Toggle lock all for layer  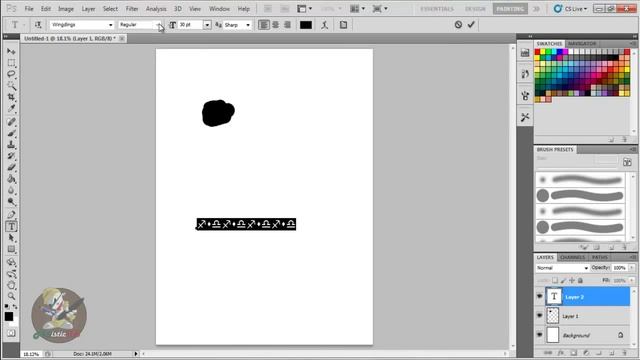580,280
